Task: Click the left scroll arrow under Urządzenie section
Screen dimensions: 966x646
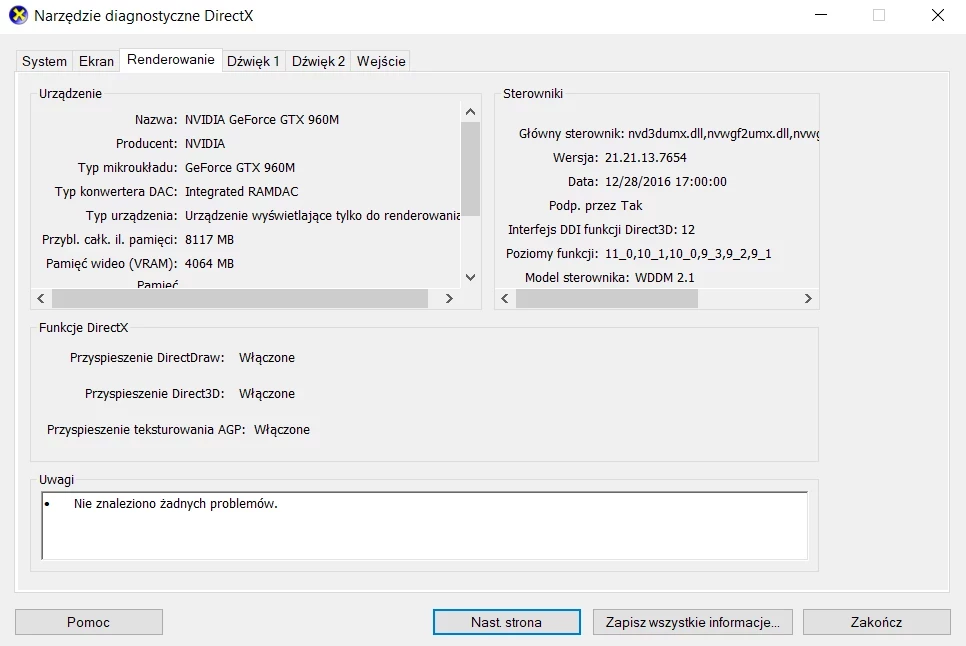Action: [40, 298]
